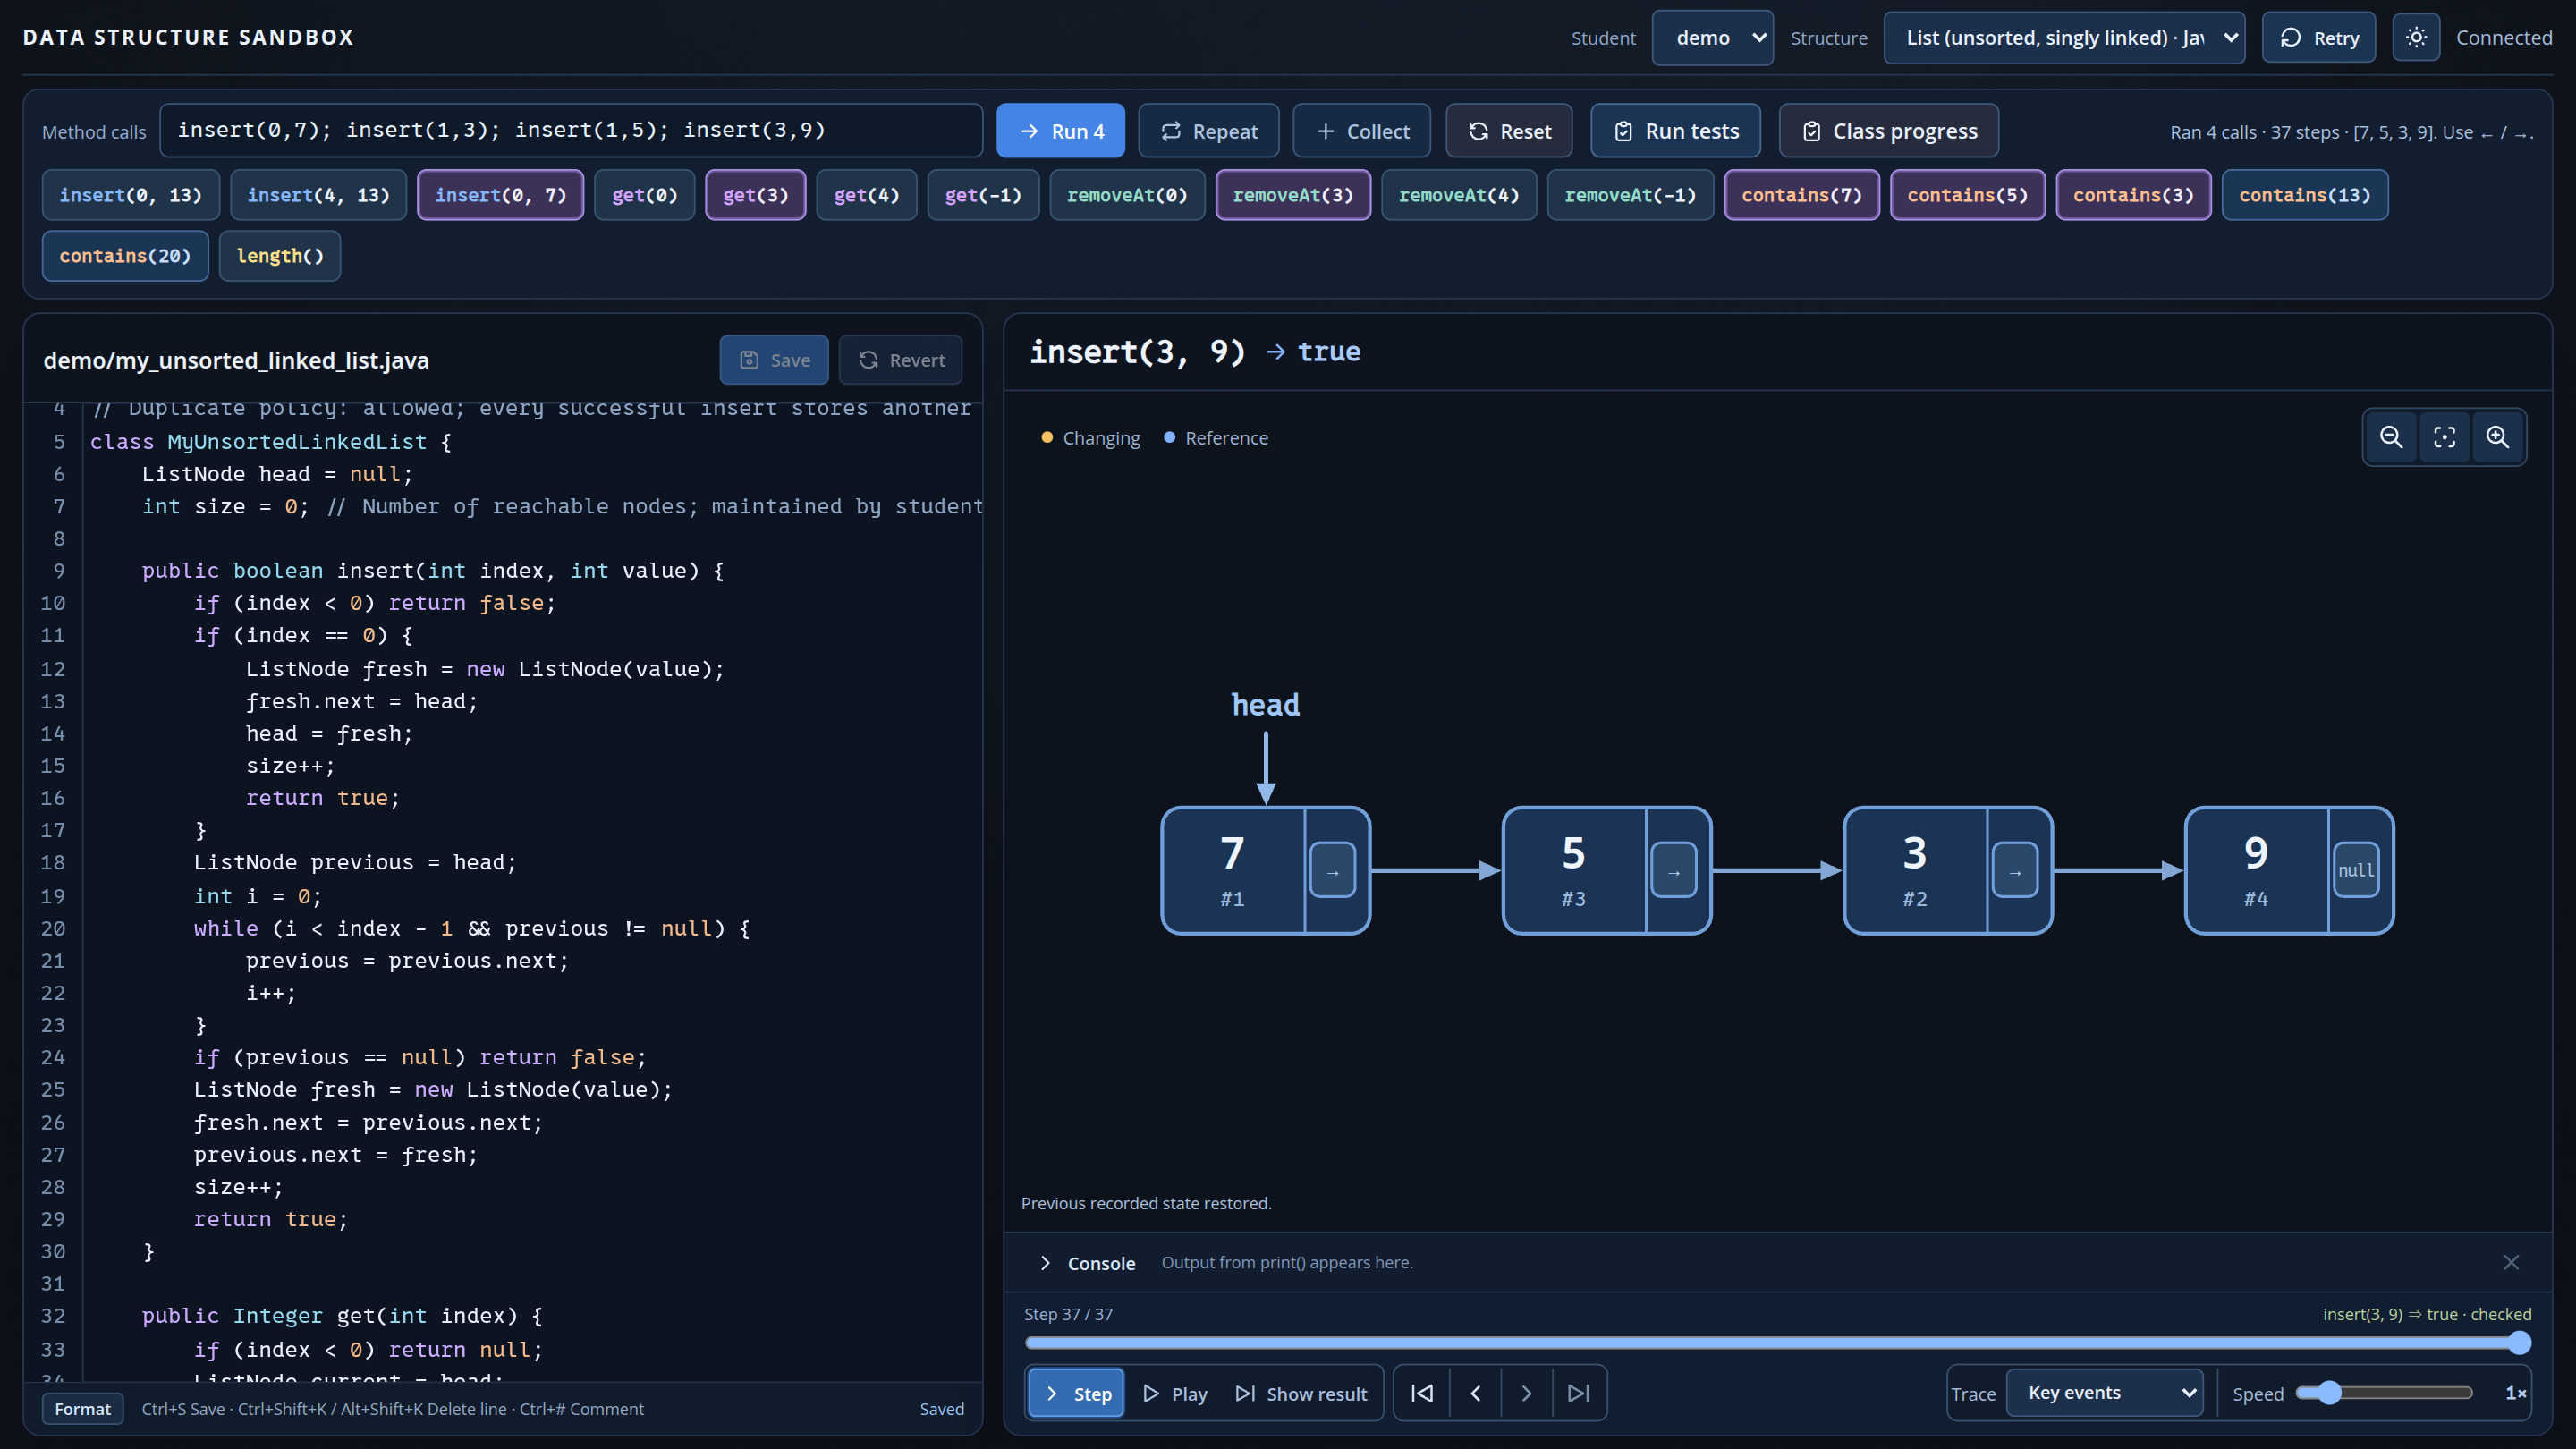2576x1449 pixels.
Task: Jump to first step icon
Action: point(1422,1393)
